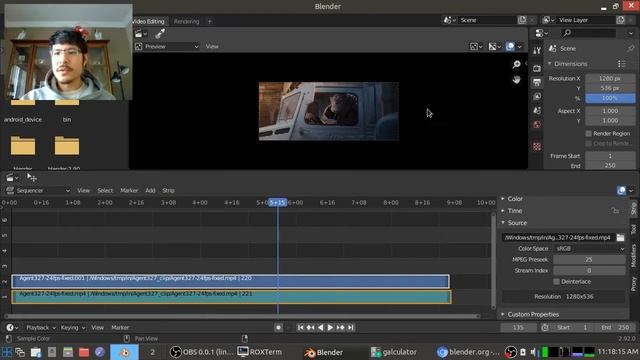Toggle the auto keying record button
The image size is (640, 360).
(x=278, y=327)
